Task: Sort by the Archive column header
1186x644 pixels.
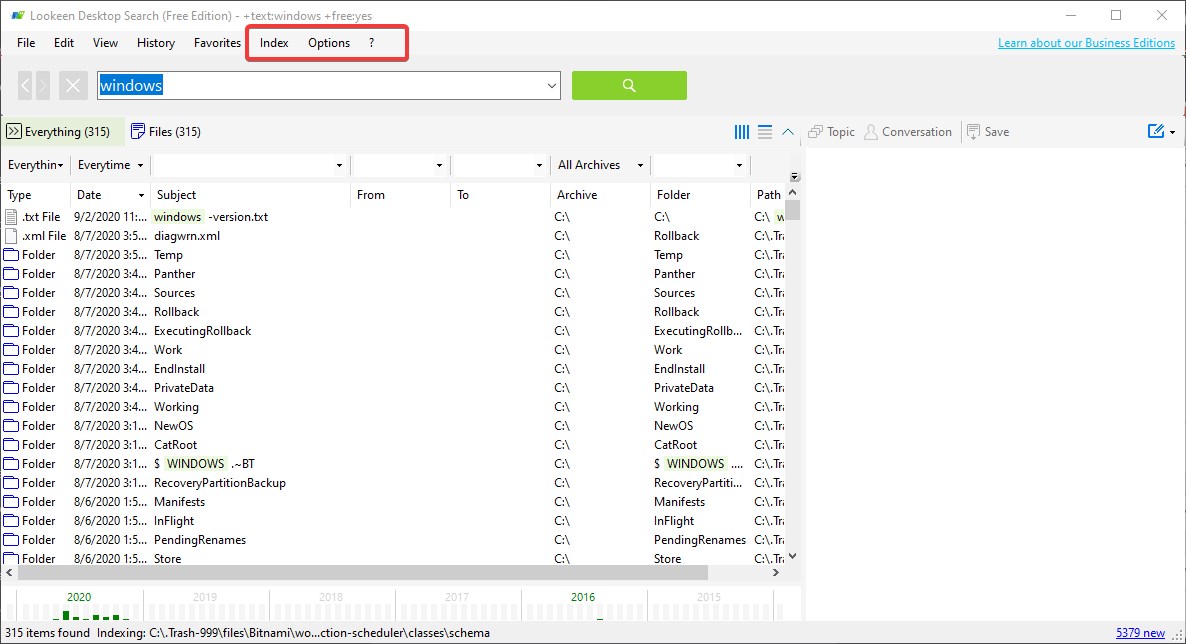Action: click(600, 194)
